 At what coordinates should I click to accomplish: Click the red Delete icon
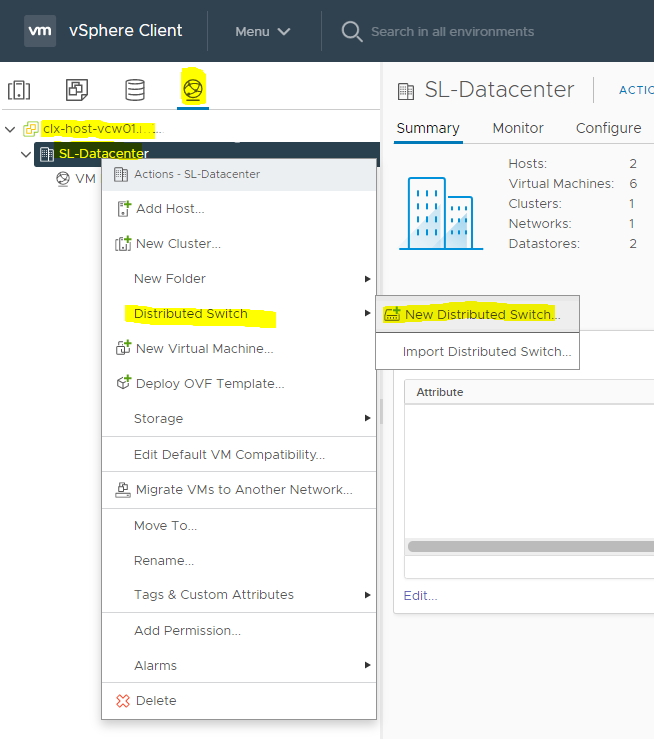pyautogui.click(x=123, y=701)
